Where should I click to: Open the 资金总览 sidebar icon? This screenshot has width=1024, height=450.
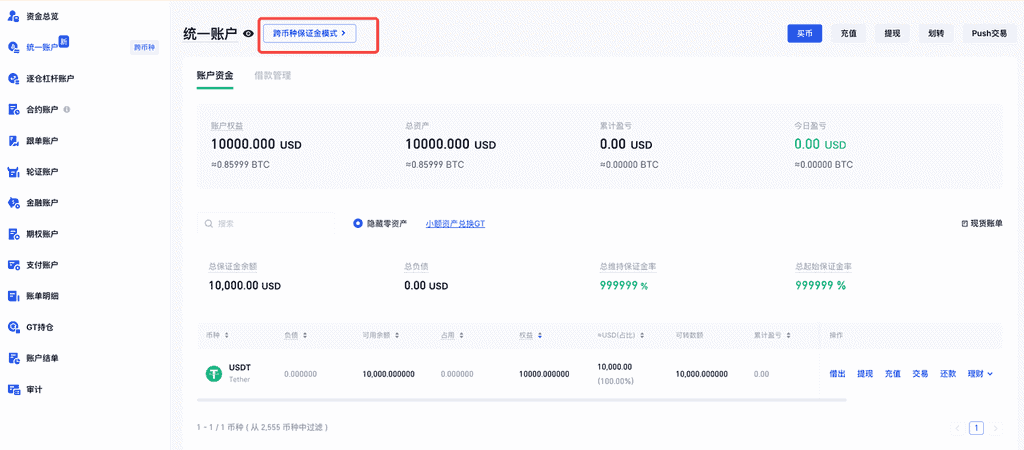pyautogui.click(x=14, y=16)
